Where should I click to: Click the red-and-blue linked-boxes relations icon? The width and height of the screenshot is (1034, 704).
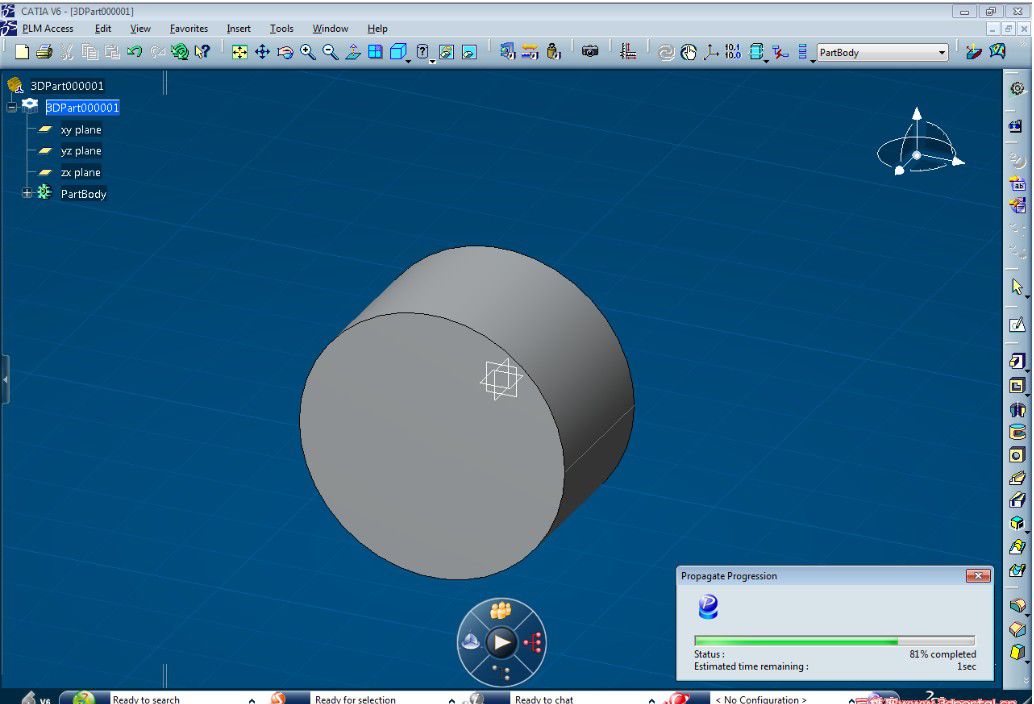tap(780, 52)
